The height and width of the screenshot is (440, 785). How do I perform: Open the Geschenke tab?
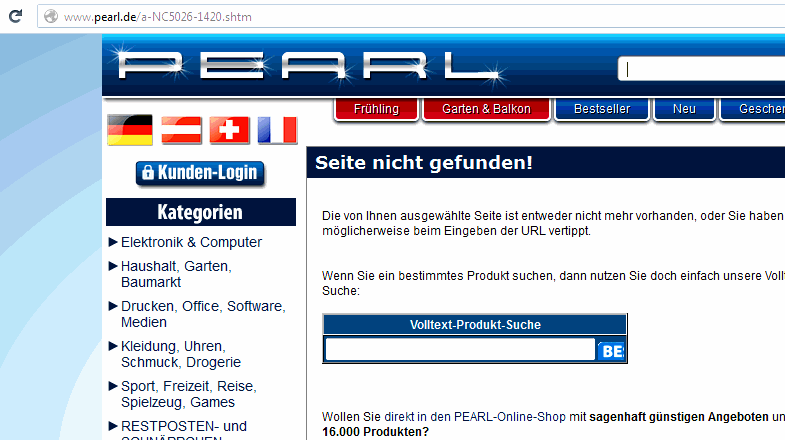(752, 109)
